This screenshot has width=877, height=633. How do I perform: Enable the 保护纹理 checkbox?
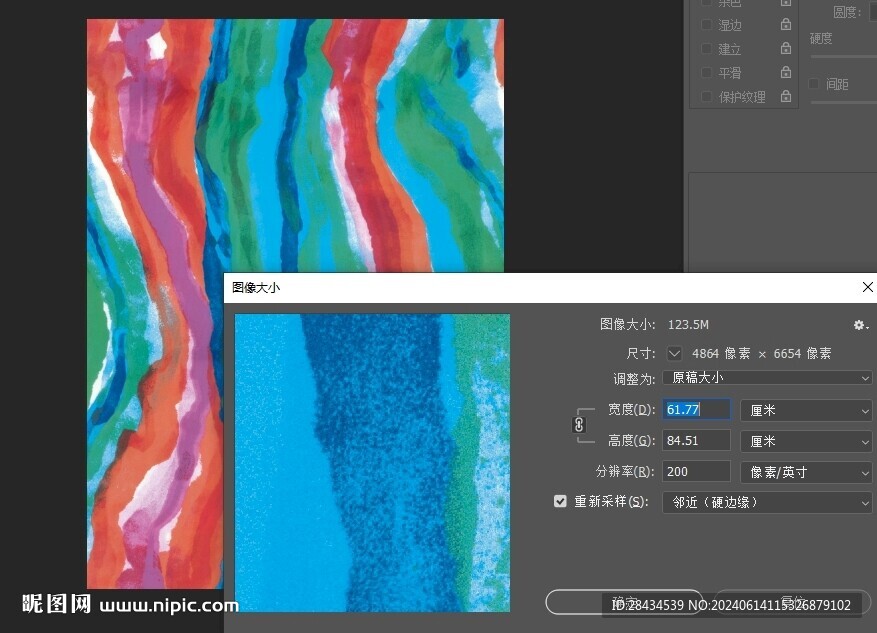(x=706, y=97)
